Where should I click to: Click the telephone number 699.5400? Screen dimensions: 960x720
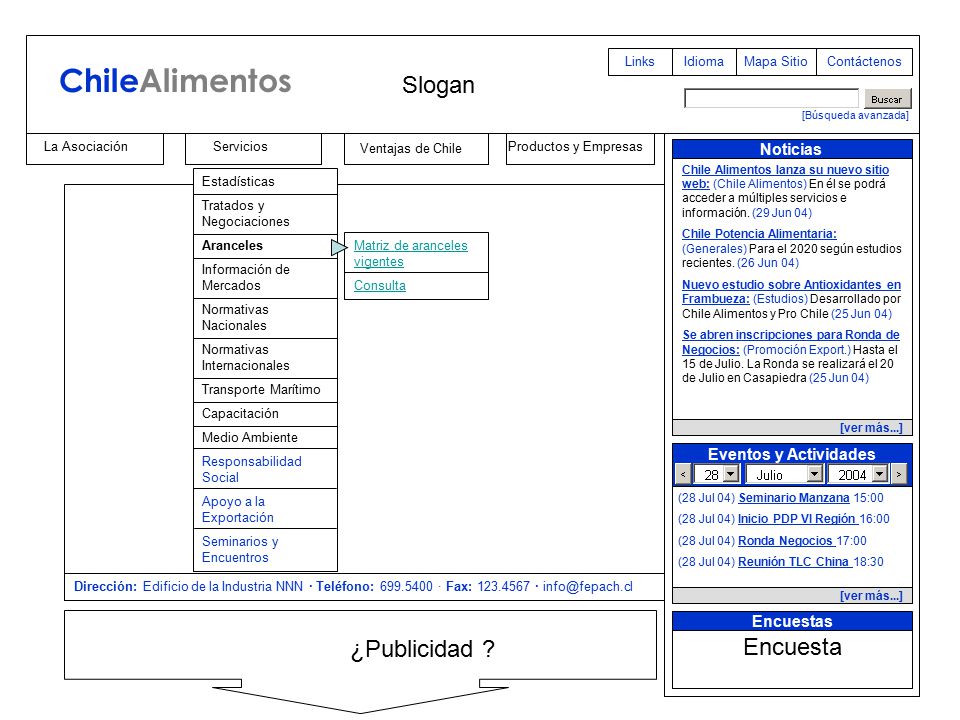pos(406,587)
